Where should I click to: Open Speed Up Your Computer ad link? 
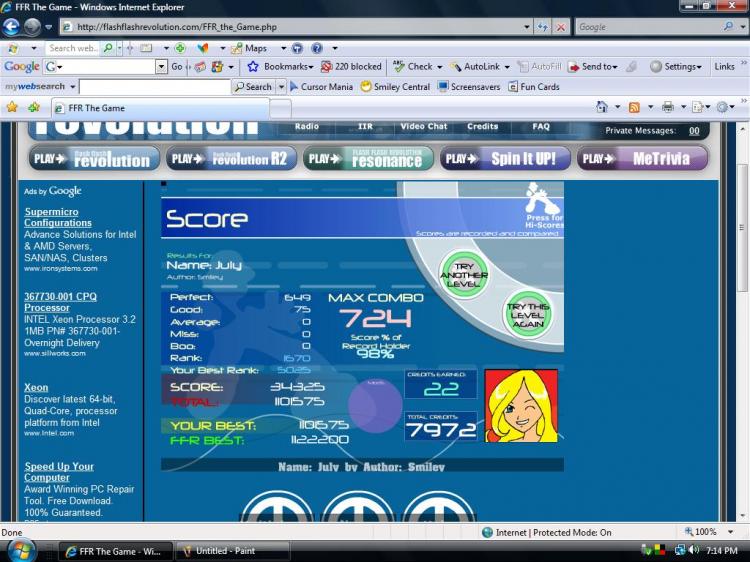pyautogui.click(x=59, y=472)
